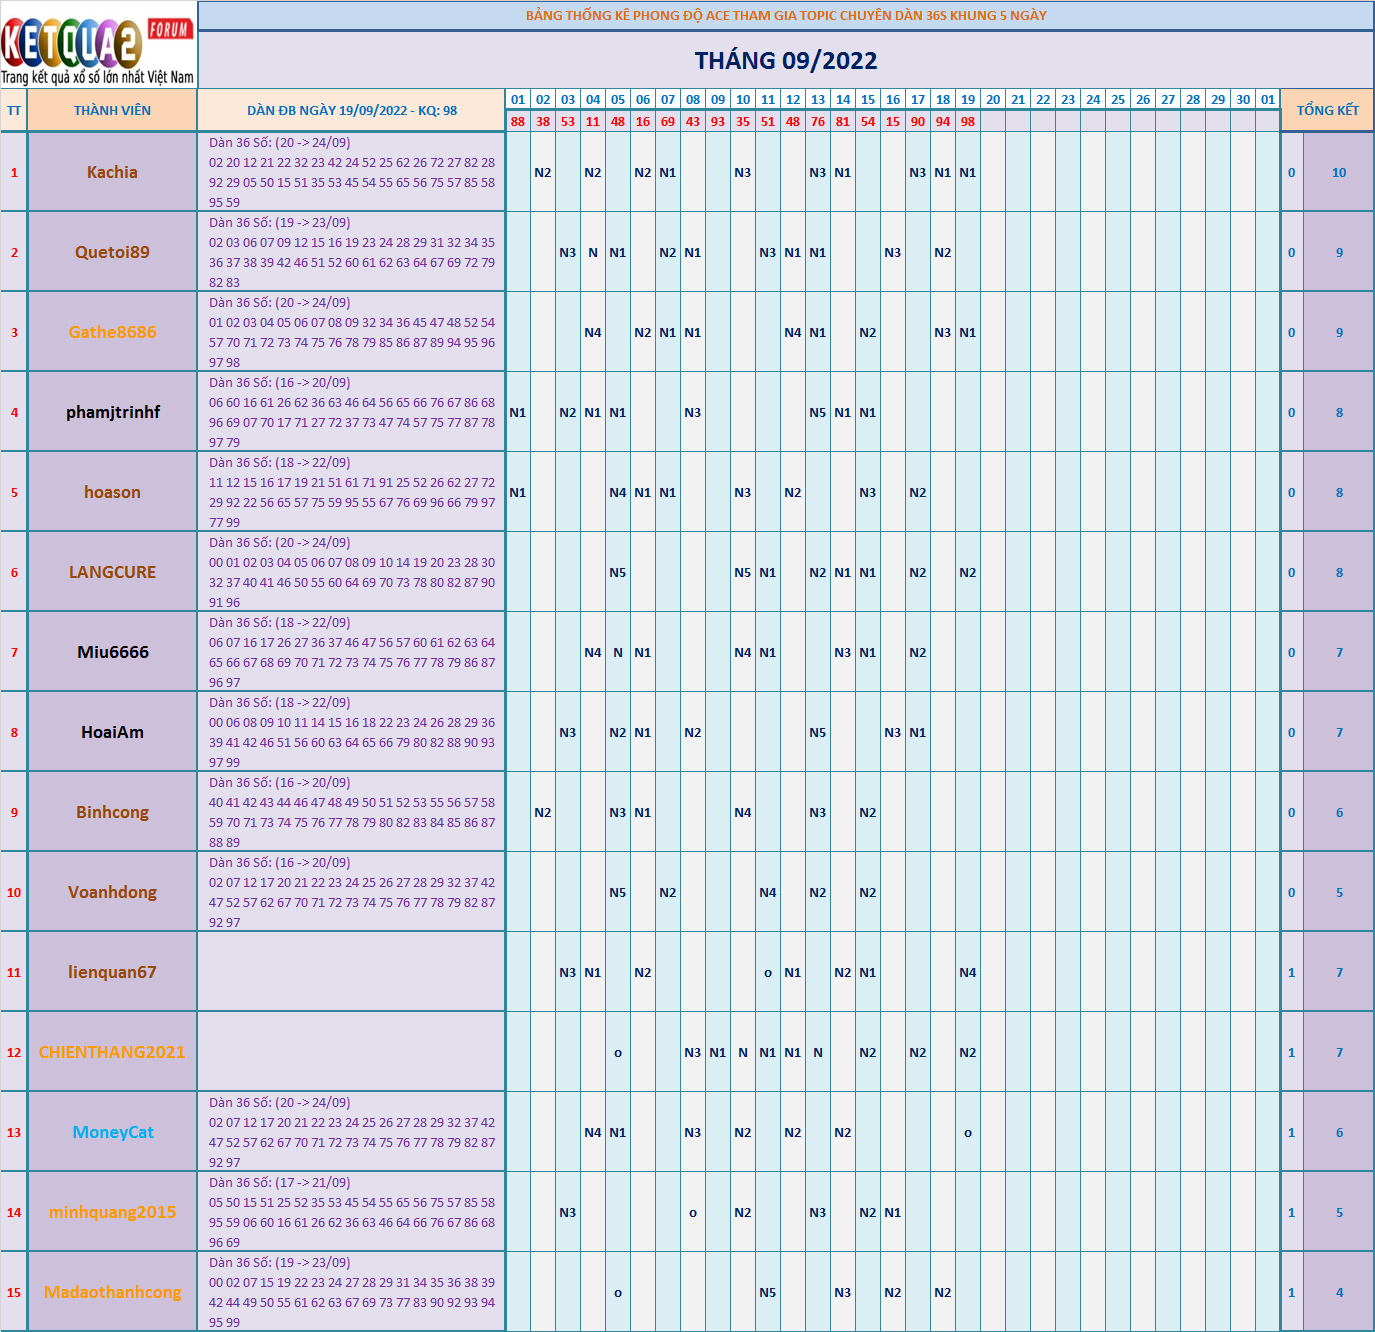Click the TT column header
Image resolution: width=1375 pixels, height=1332 pixels.
[14, 111]
